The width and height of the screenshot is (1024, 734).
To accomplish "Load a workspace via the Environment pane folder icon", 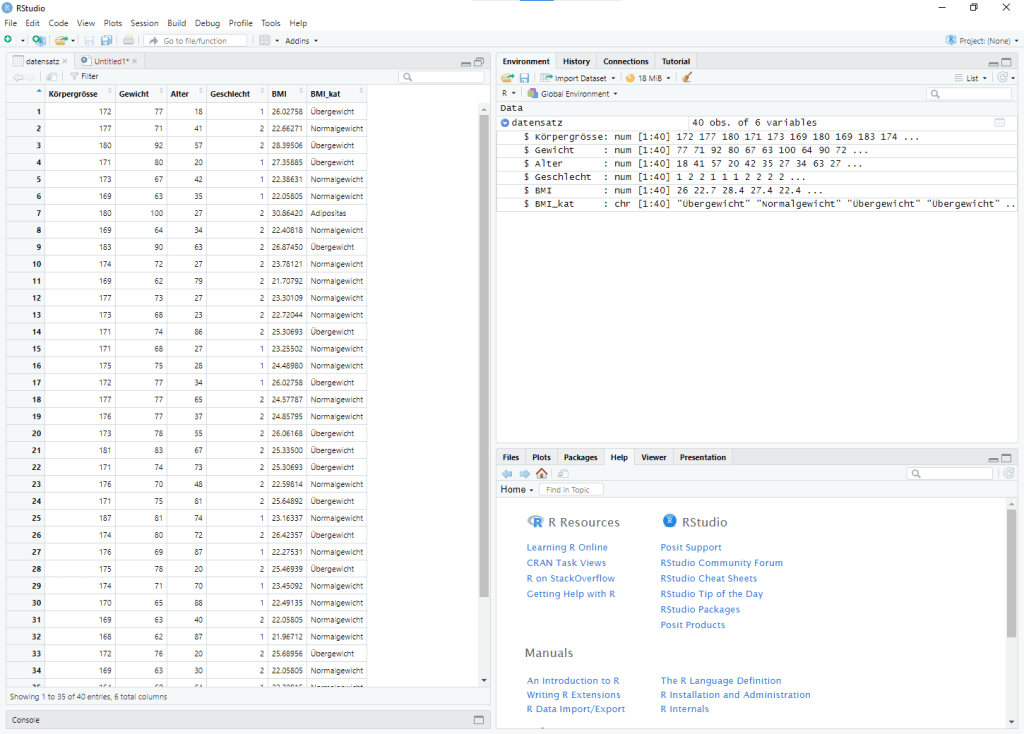I will pyautogui.click(x=507, y=77).
